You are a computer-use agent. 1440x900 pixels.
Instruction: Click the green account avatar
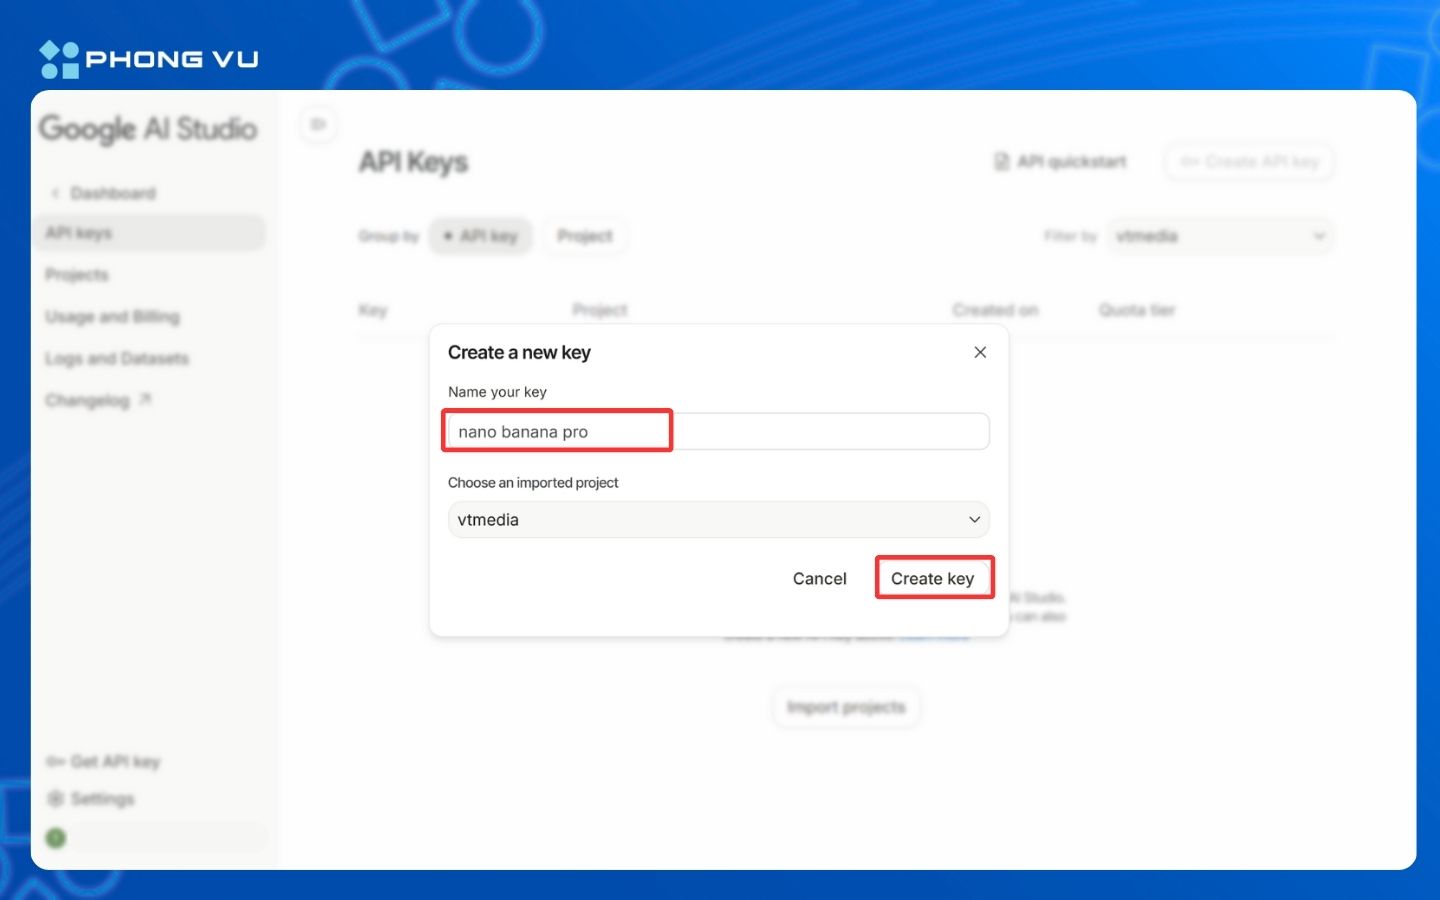(x=56, y=838)
